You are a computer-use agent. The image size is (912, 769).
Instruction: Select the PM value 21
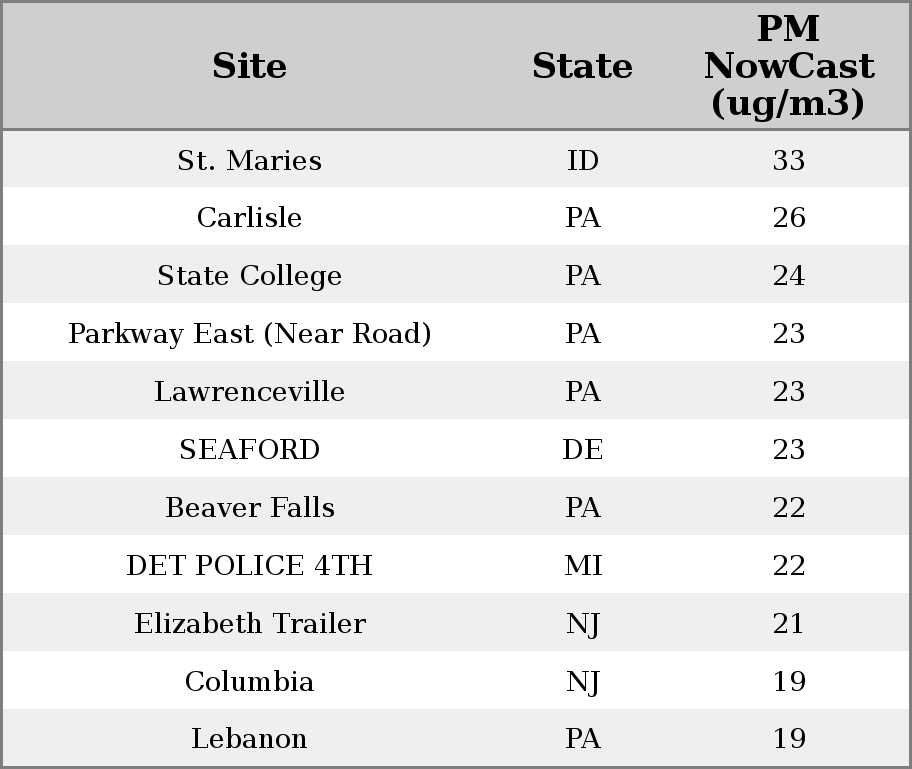788,624
